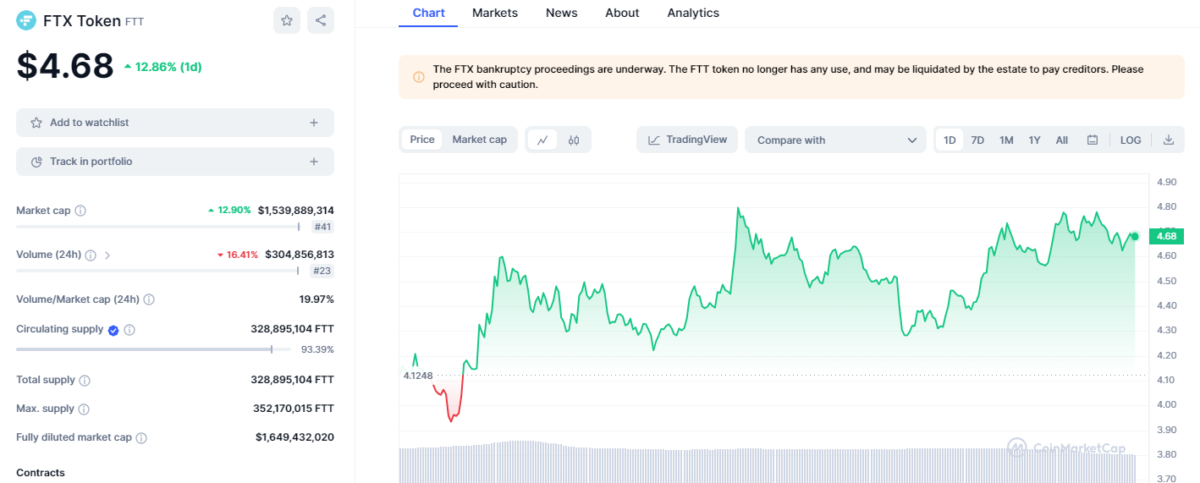1200x483 pixels.
Task: Click the 12.86% (1d) change
Action: [x=163, y=66]
